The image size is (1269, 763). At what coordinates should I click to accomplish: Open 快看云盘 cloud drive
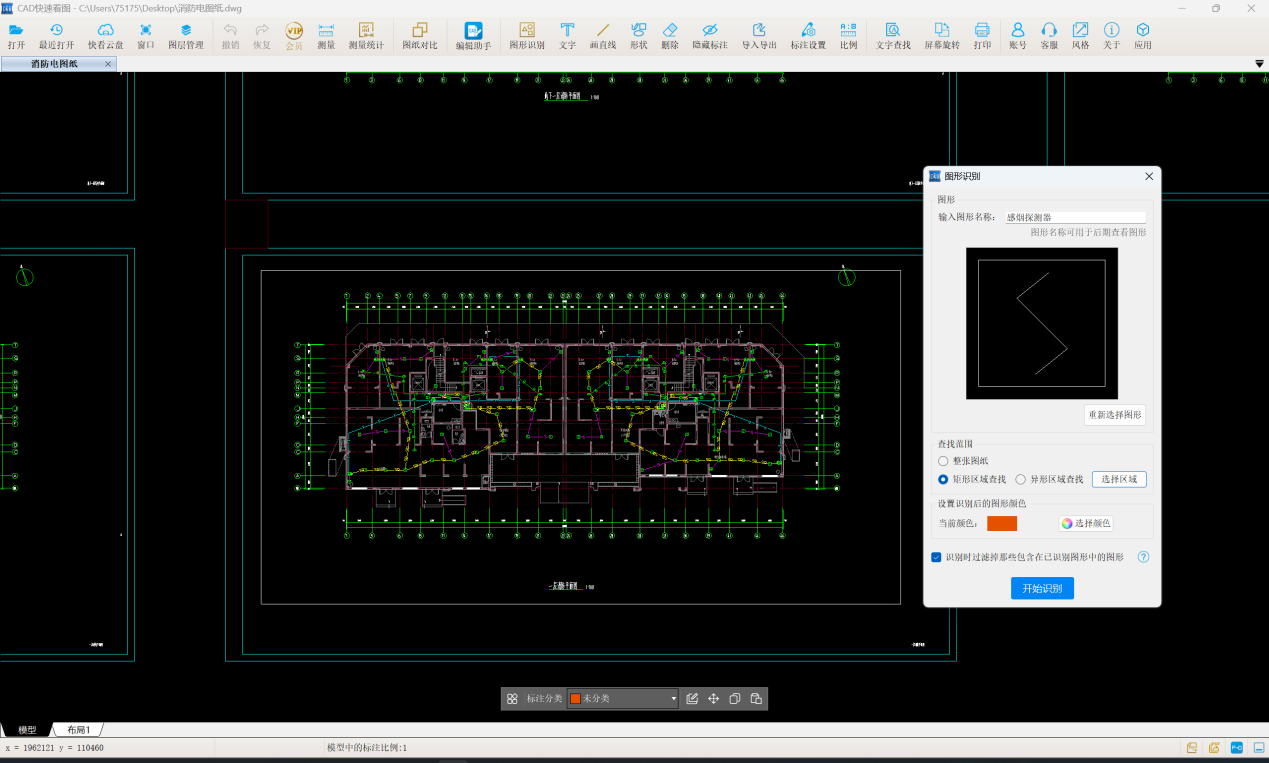(x=105, y=36)
